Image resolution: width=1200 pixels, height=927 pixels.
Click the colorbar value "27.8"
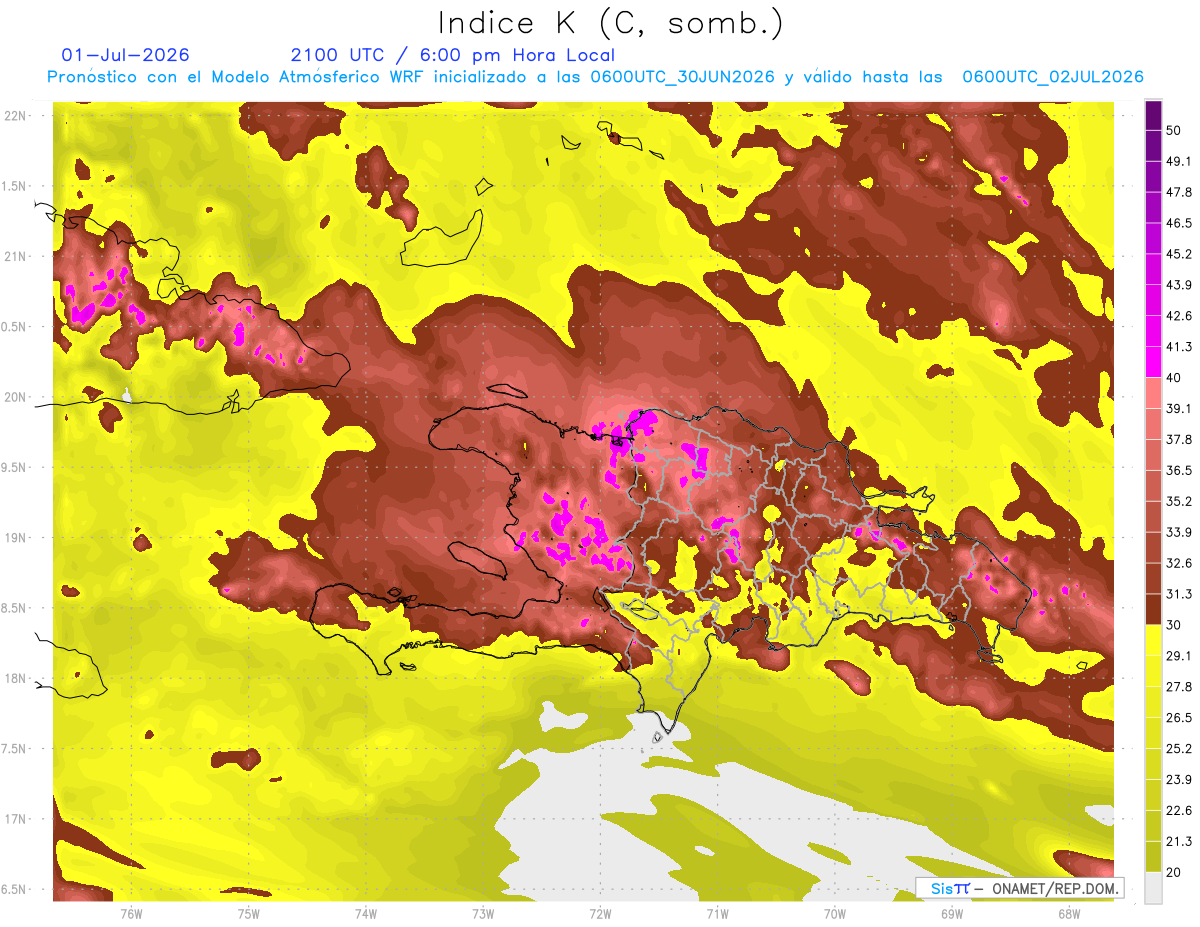coord(1180,686)
